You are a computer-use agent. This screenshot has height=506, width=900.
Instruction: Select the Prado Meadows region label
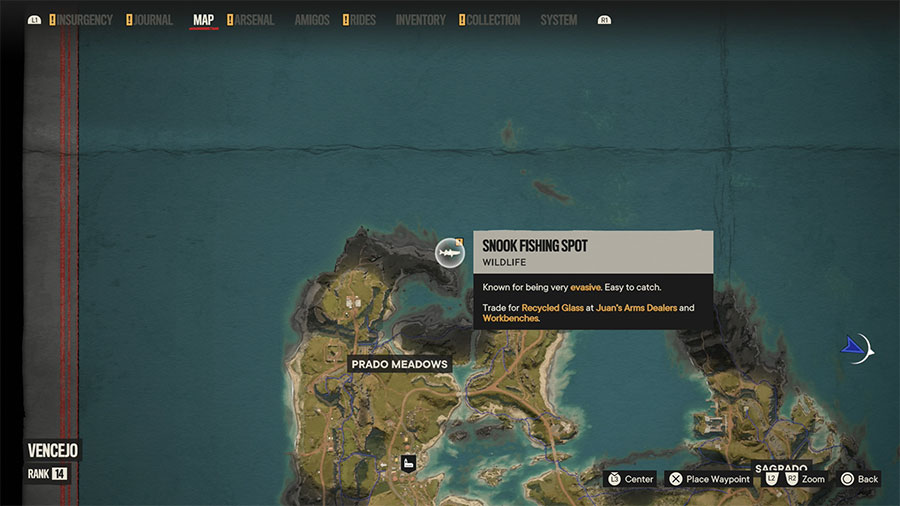(x=399, y=364)
